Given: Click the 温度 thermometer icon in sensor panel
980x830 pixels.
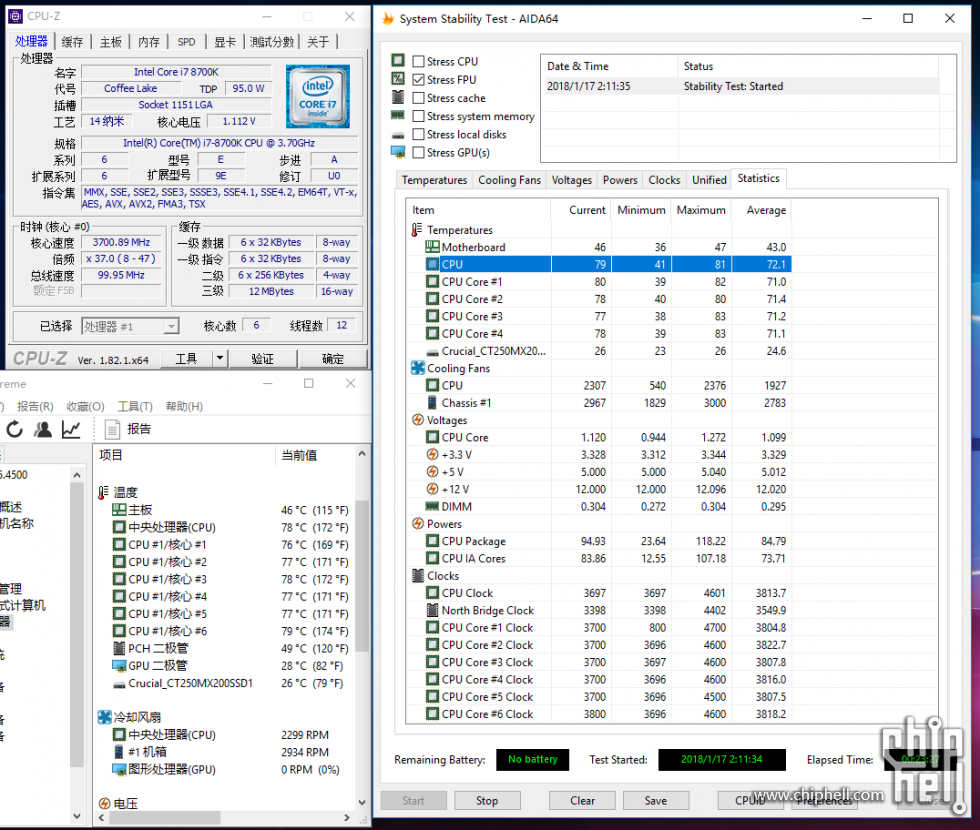Looking at the screenshot, I should pyautogui.click(x=104, y=492).
